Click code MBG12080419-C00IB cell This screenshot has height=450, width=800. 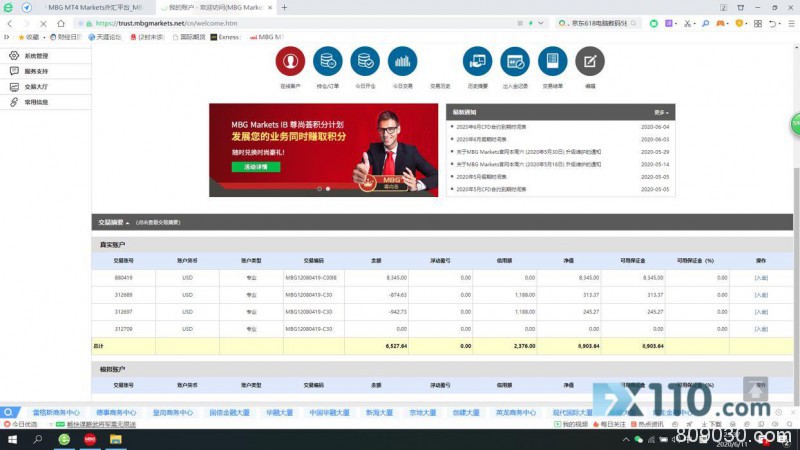pyautogui.click(x=313, y=278)
